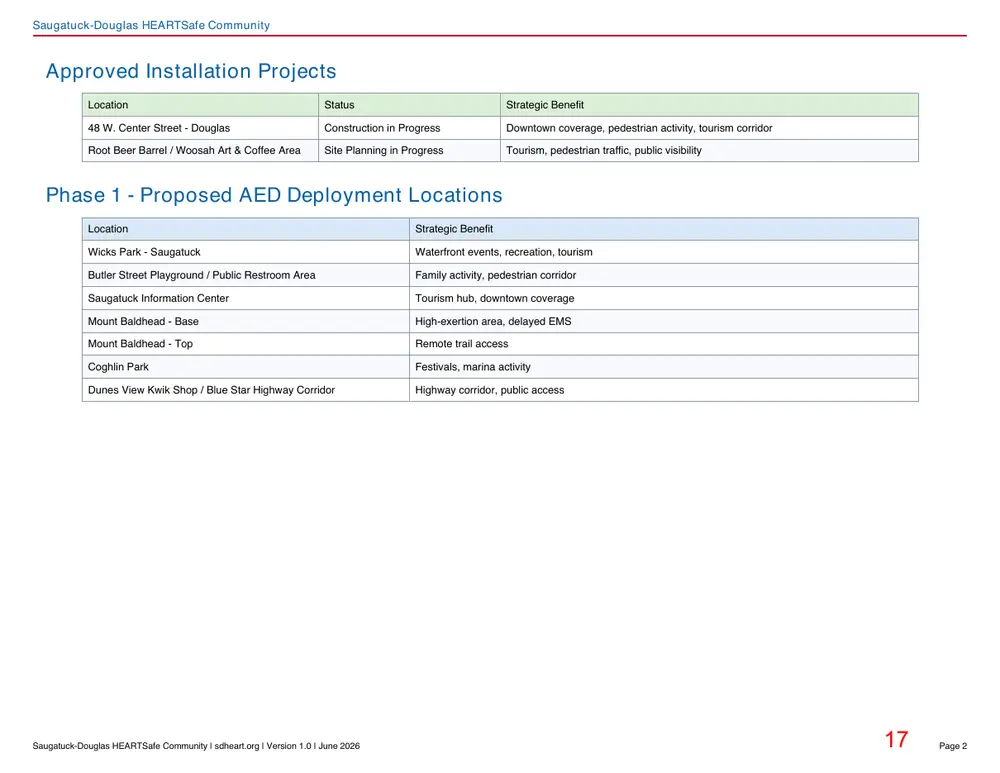
Task: Select the Saugatuck Information Center row
Action: [x=500, y=298]
